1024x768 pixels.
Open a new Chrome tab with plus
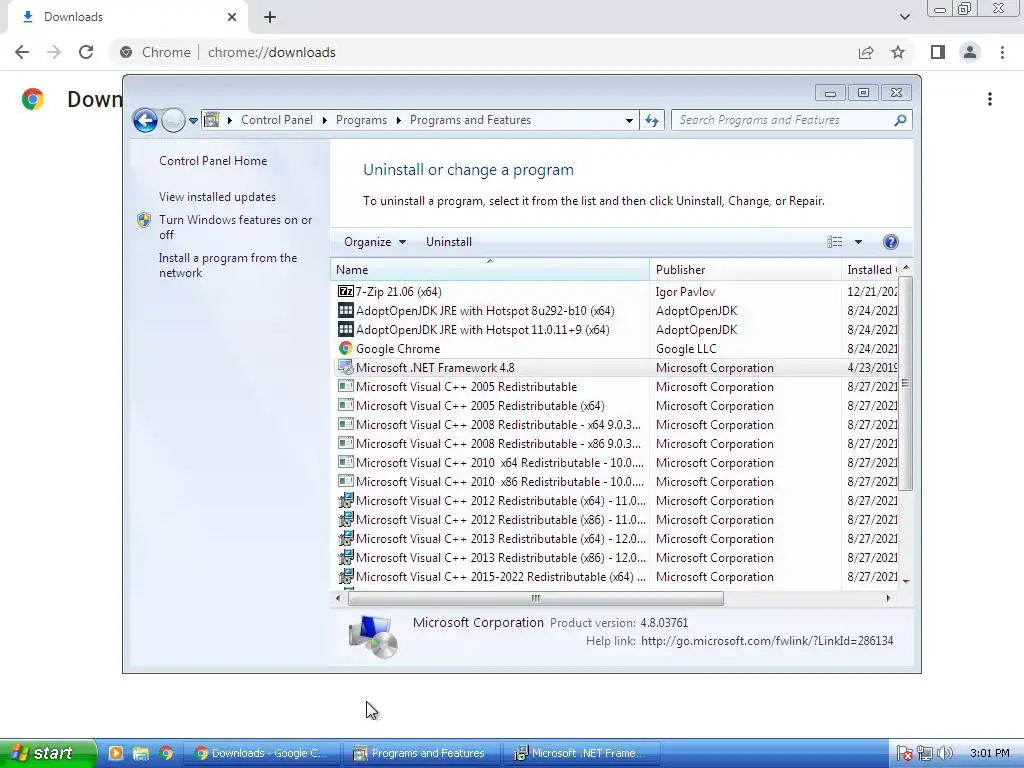coord(270,17)
